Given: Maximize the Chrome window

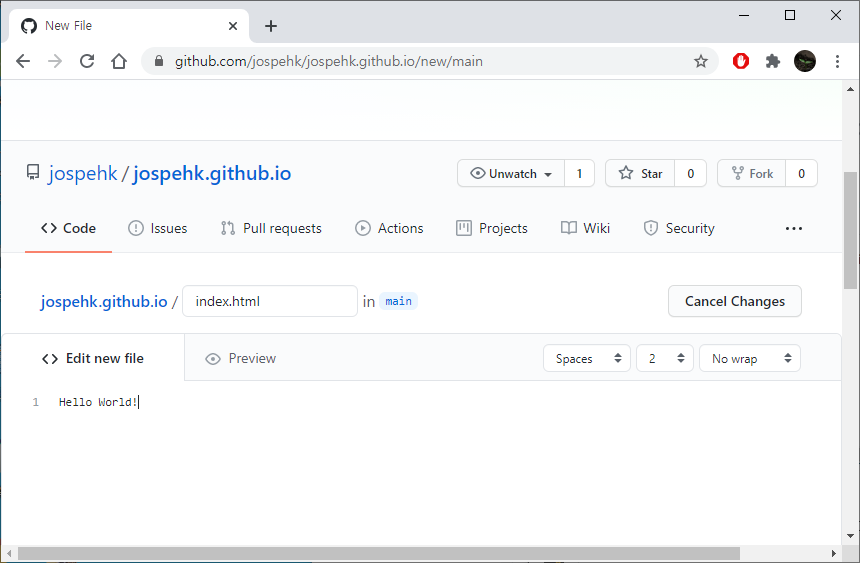Looking at the screenshot, I should click(x=790, y=15).
